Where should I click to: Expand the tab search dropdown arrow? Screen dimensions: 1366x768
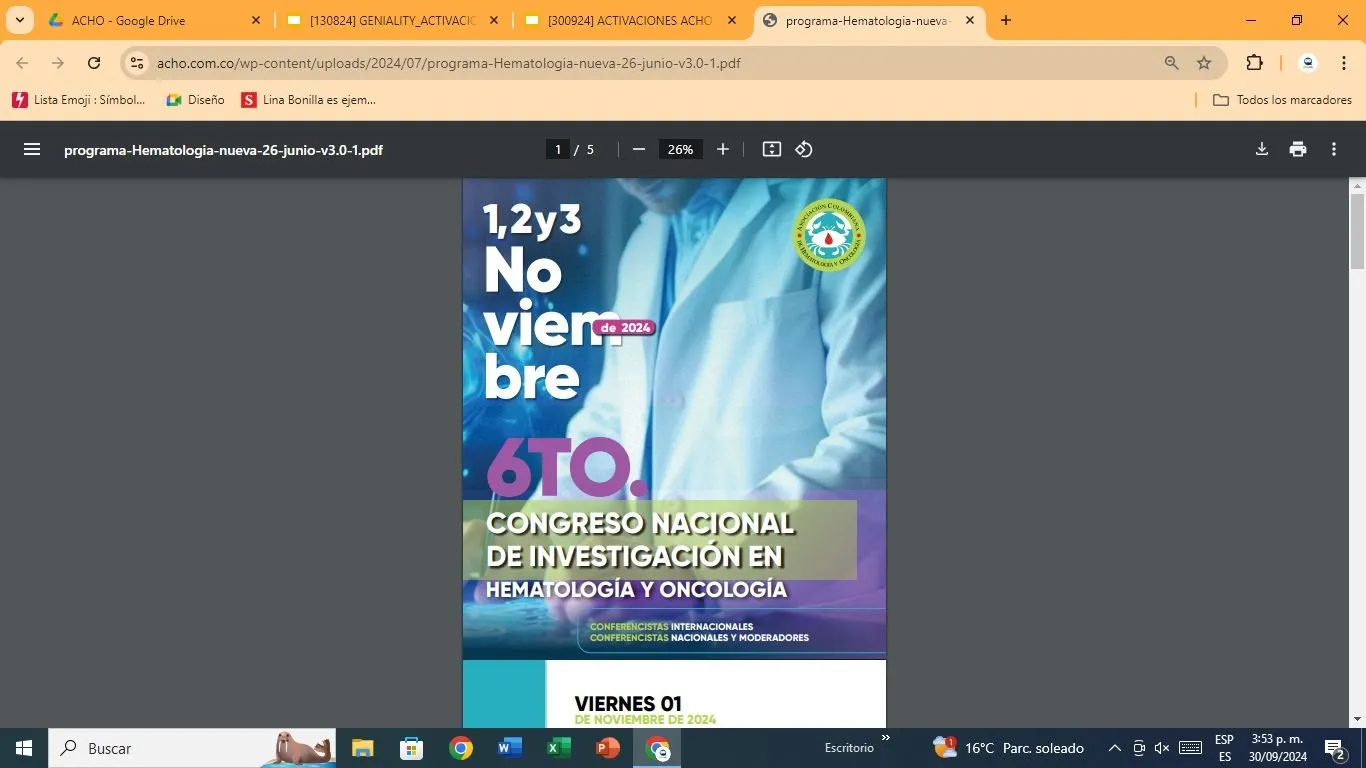click(19, 20)
